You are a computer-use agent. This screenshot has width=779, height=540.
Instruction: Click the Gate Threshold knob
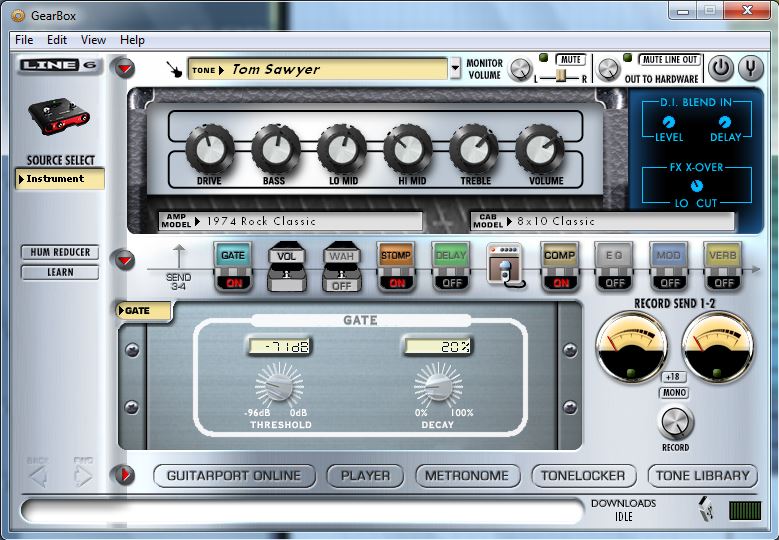click(x=279, y=386)
